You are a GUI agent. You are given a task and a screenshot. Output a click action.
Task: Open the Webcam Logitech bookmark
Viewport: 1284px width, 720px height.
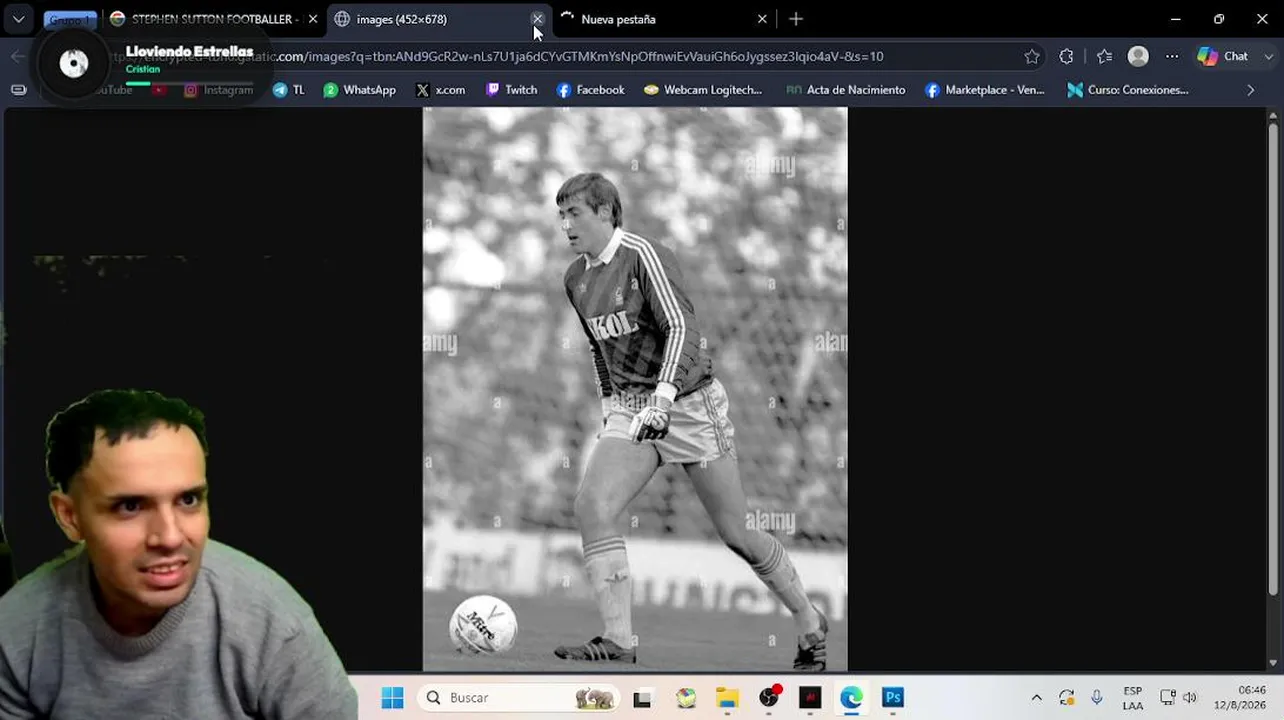pyautogui.click(x=702, y=90)
